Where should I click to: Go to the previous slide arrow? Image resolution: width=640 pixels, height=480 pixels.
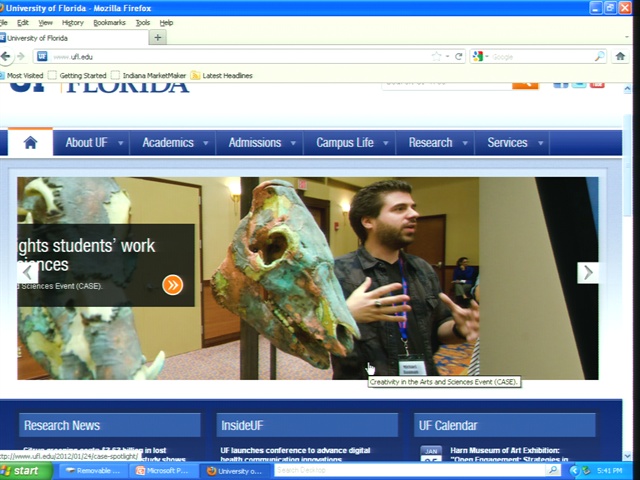28,272
